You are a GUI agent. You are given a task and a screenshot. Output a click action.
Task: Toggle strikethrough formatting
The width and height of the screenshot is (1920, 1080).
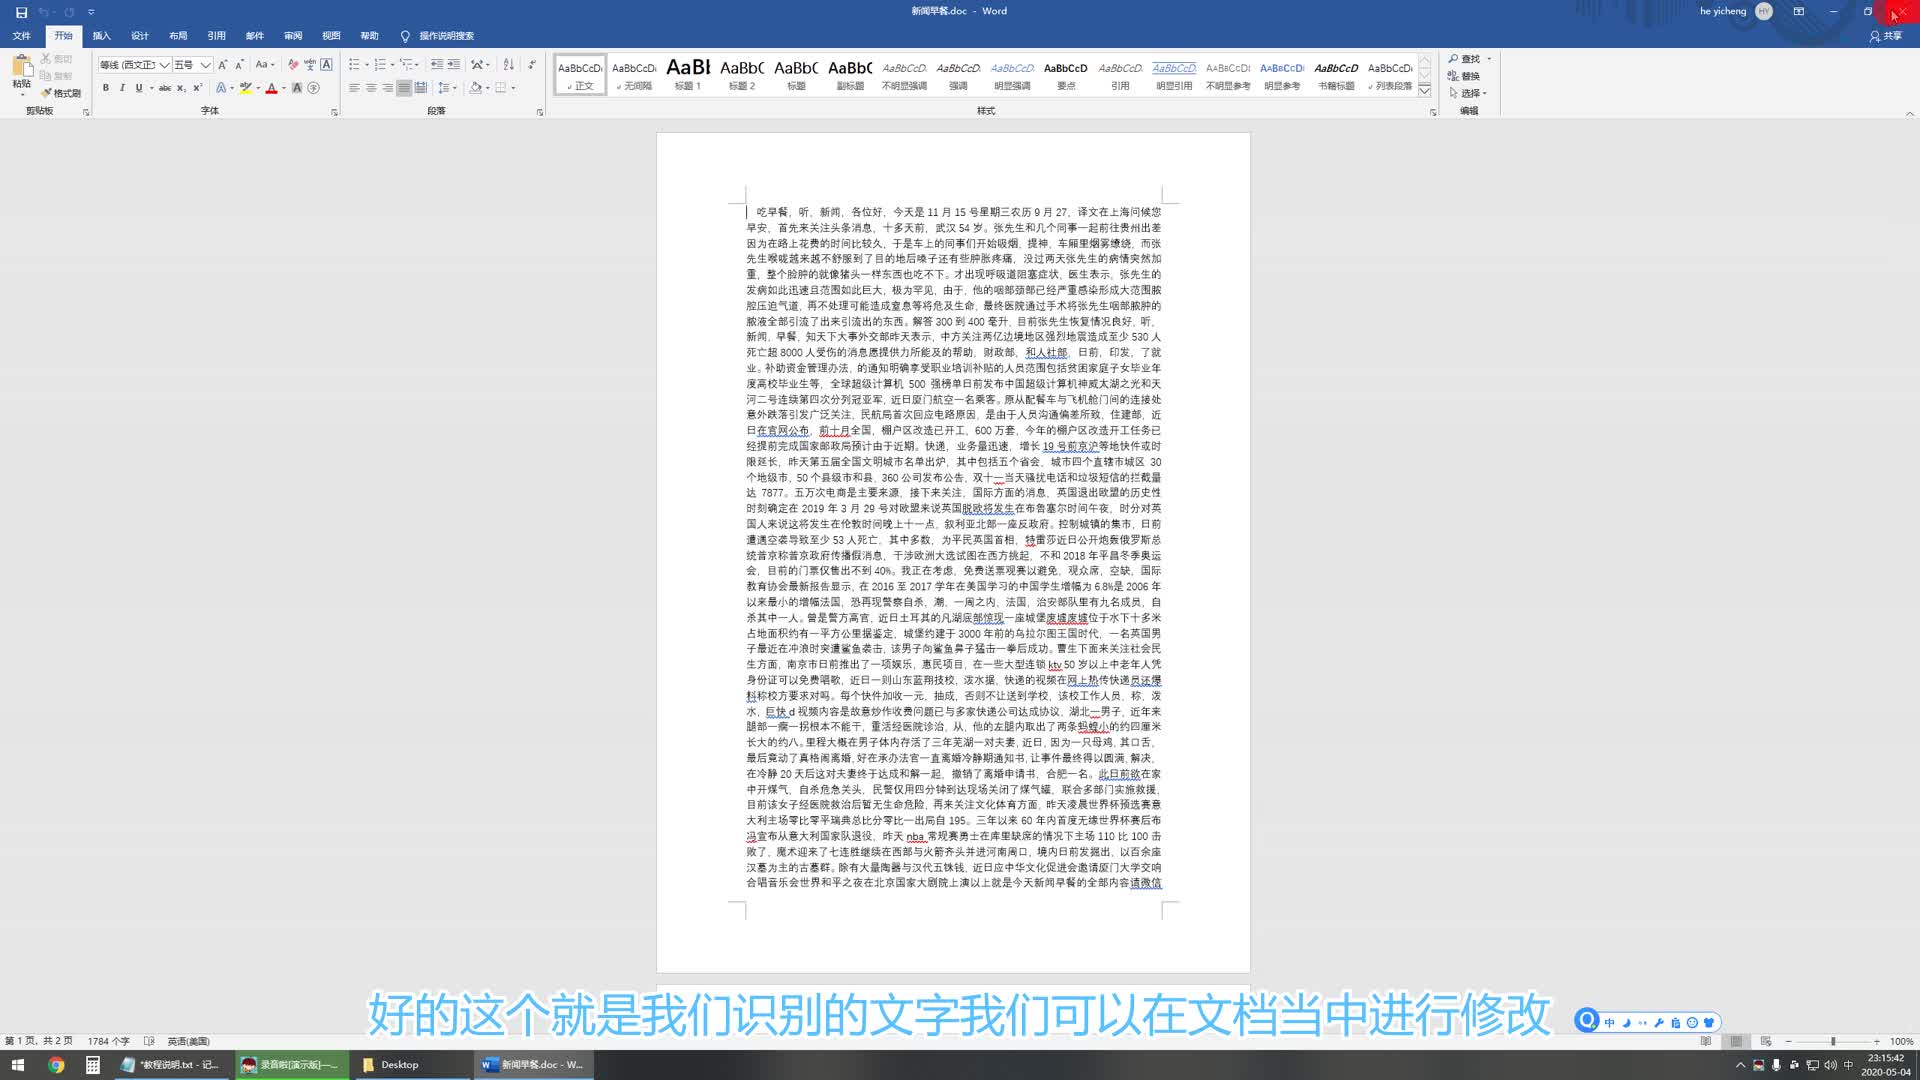pyautogui.click(x=165, y=88)
